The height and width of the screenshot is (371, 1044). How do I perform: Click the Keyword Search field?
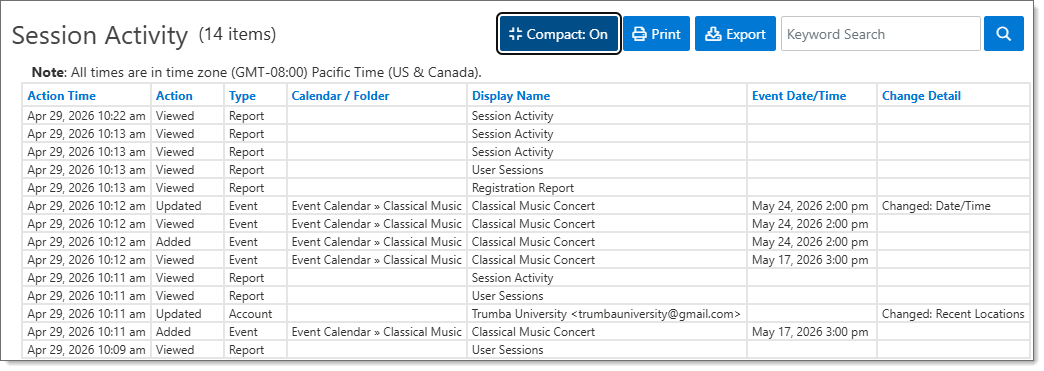pos(880,34)
